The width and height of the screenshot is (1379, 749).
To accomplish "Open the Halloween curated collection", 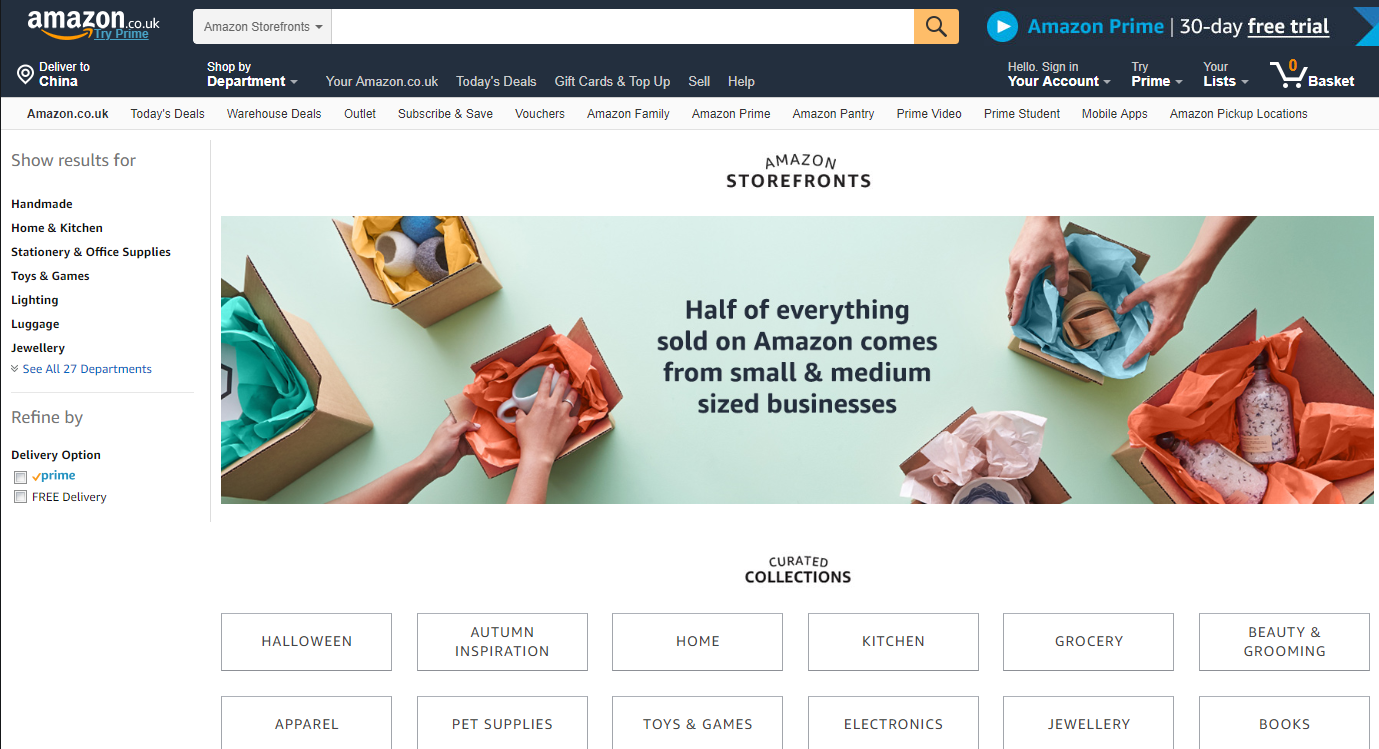I will [306, 642].
